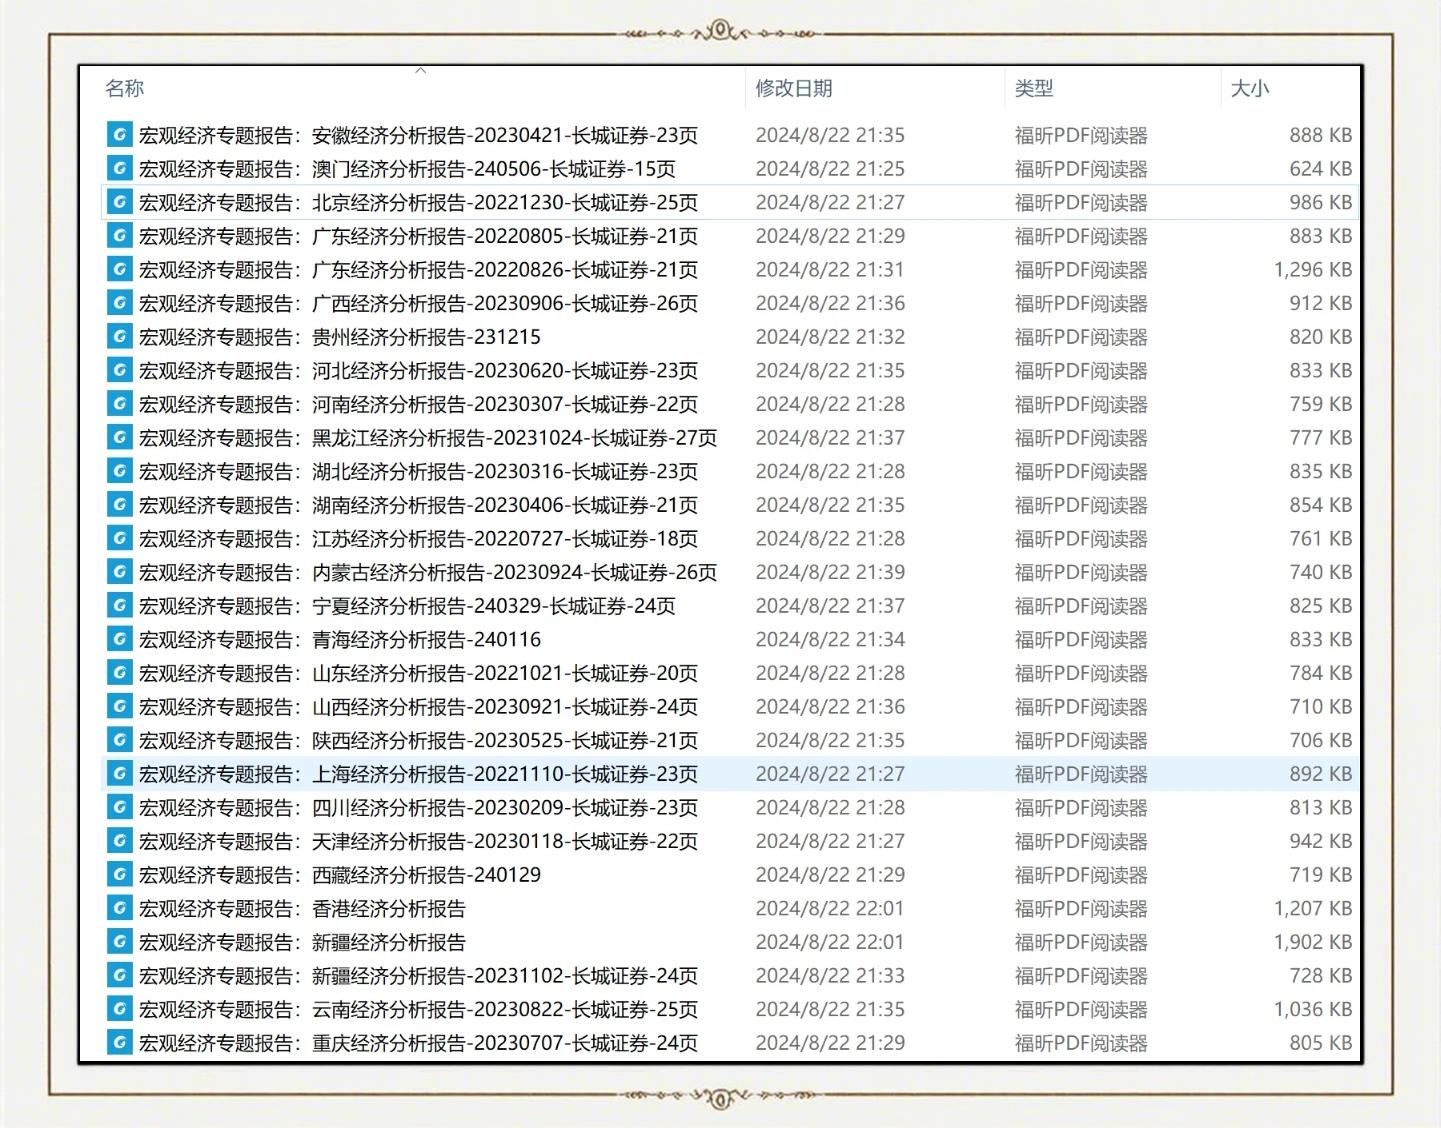Click the Foxit PDF icon beside the 西藏 report
The height and width of the screenshot is (1128, 1441).
119,874
